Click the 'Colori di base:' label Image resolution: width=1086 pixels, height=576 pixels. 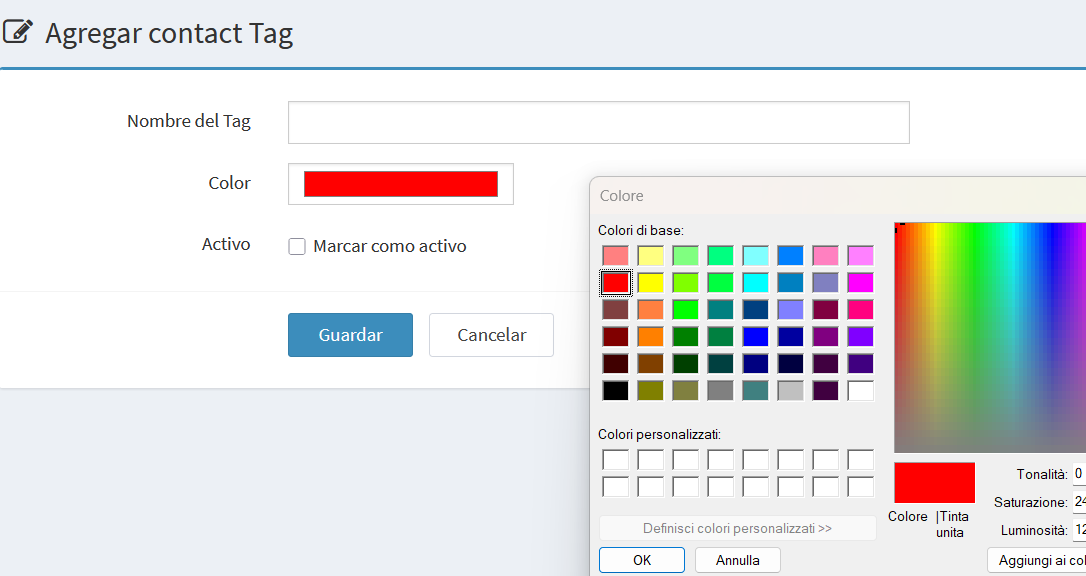[641, 231]
